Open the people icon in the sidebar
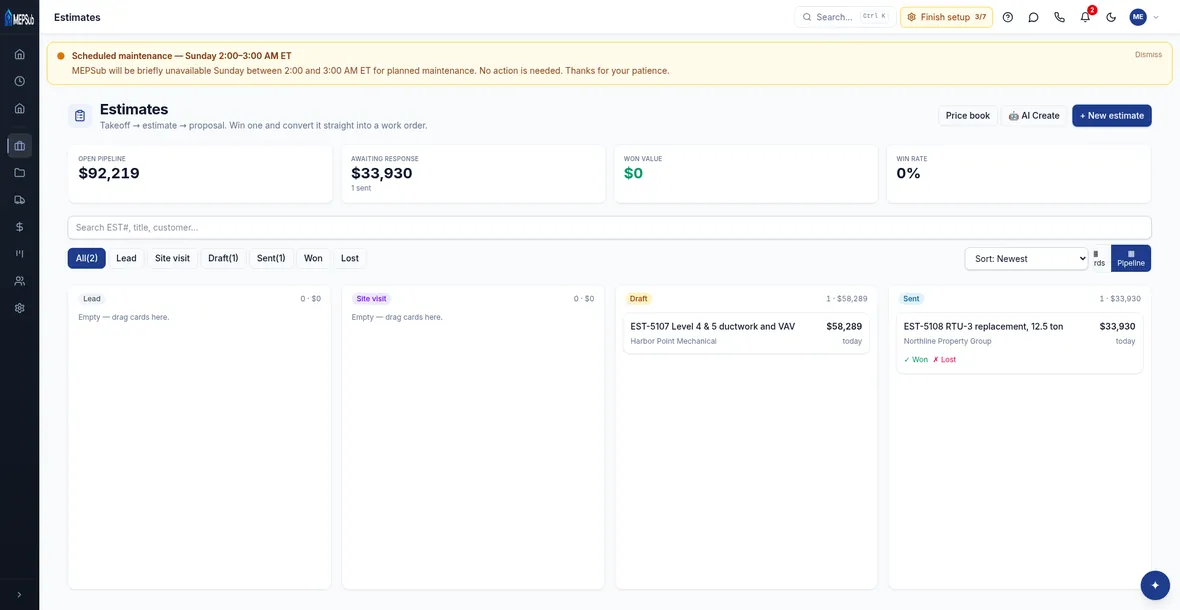The image size is (1180, 610). 20,281
